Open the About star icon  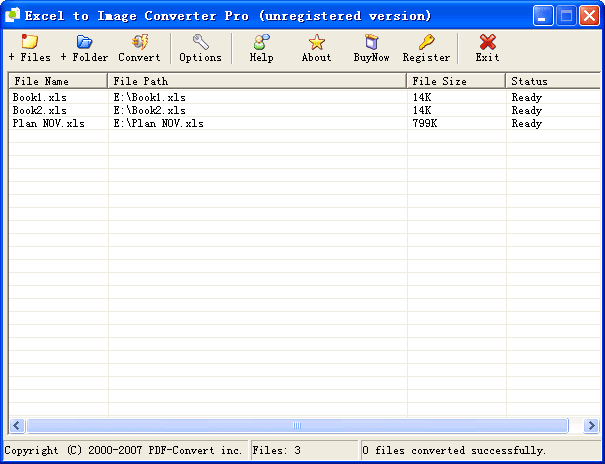pyautogui.click(x=316, y=42)
